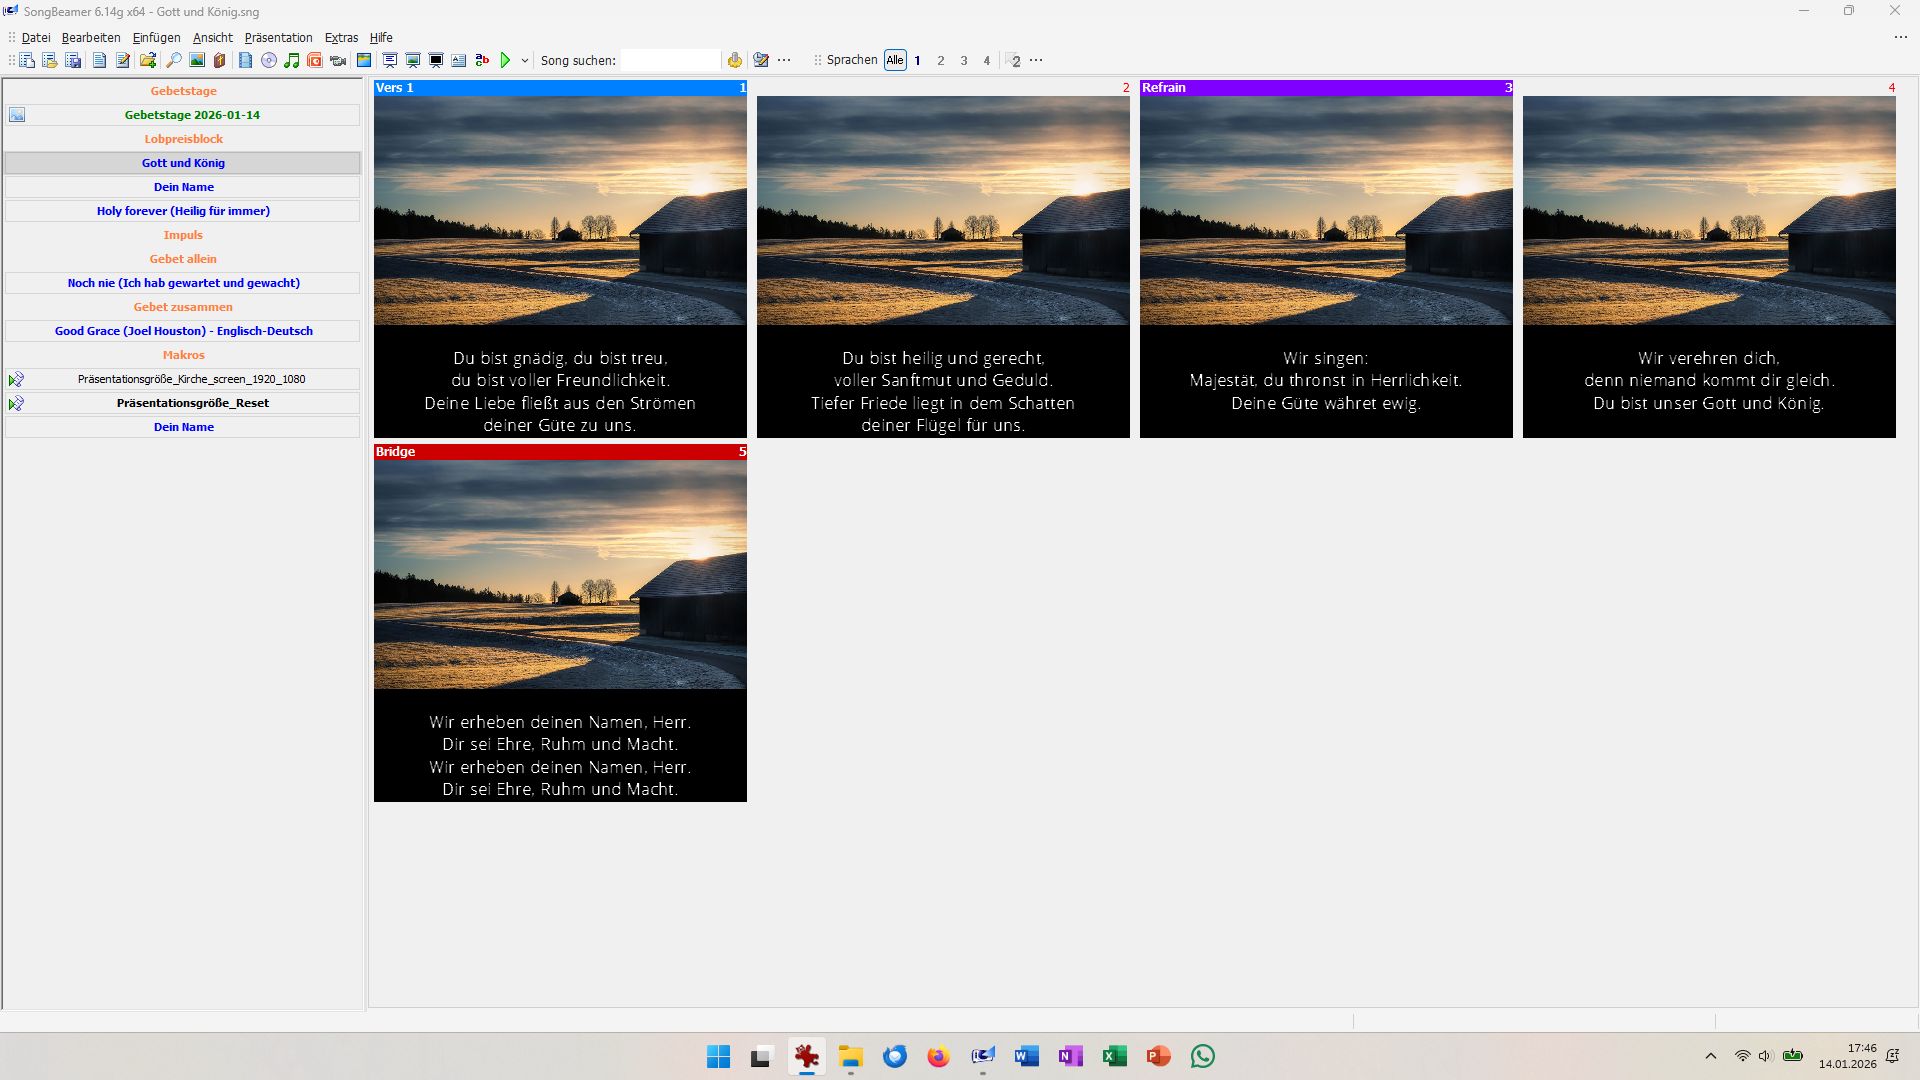Click the CD disc icon
This screenshot has width=1920, height=1080.
(x=269, y=60)
